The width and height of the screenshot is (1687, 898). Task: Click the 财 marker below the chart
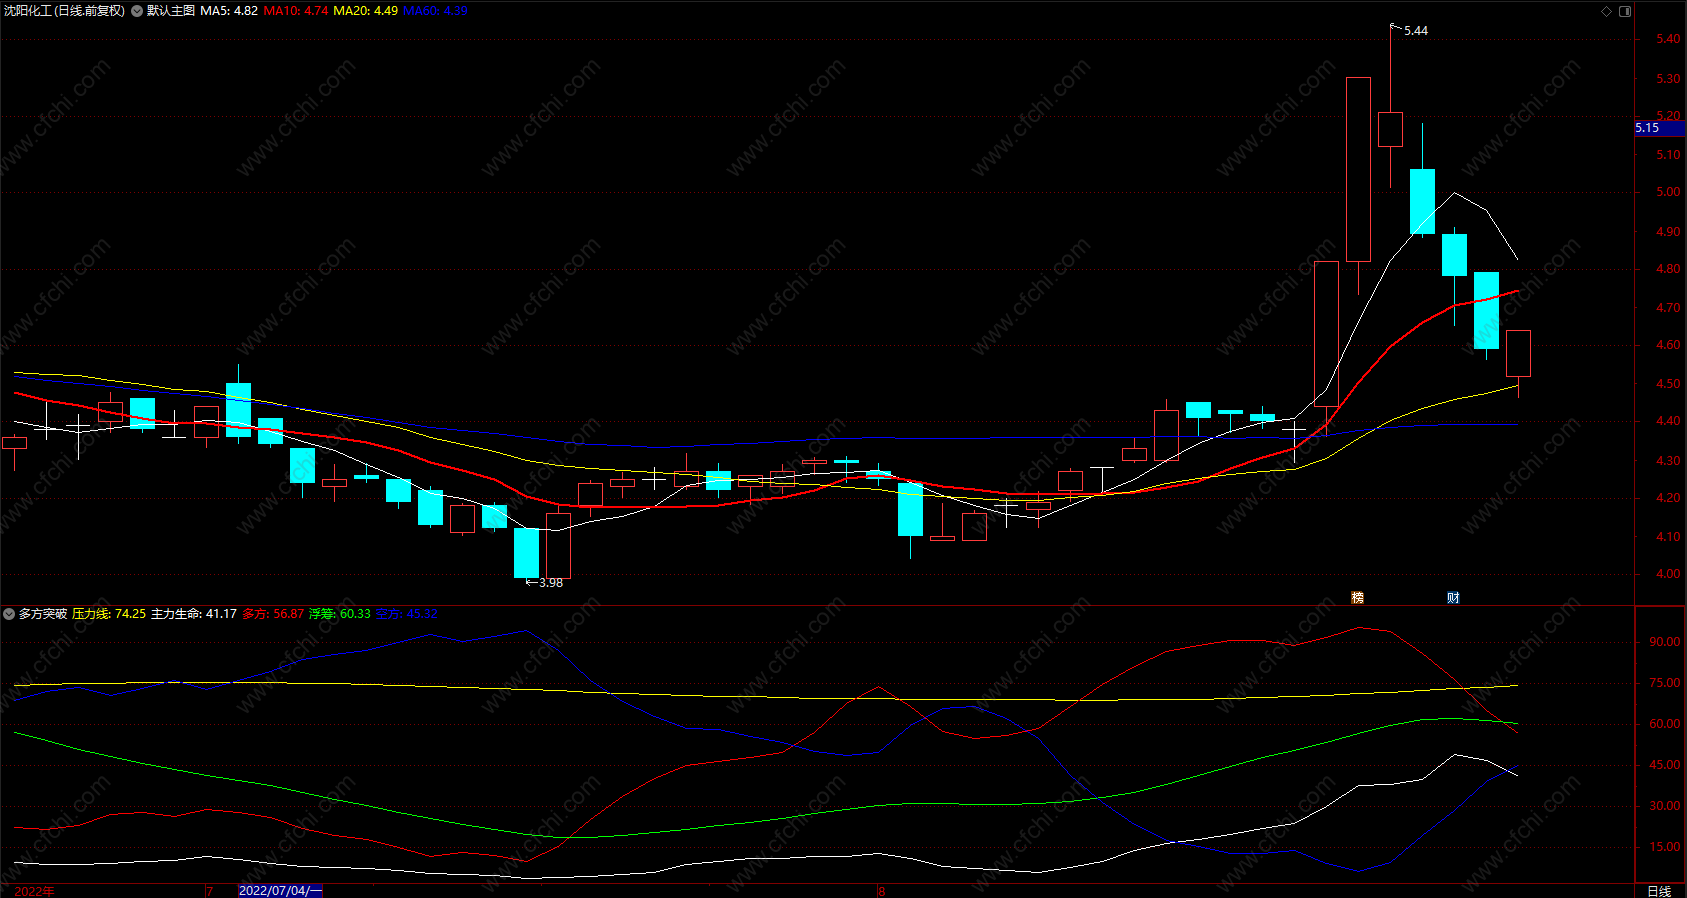[1453, 597]
